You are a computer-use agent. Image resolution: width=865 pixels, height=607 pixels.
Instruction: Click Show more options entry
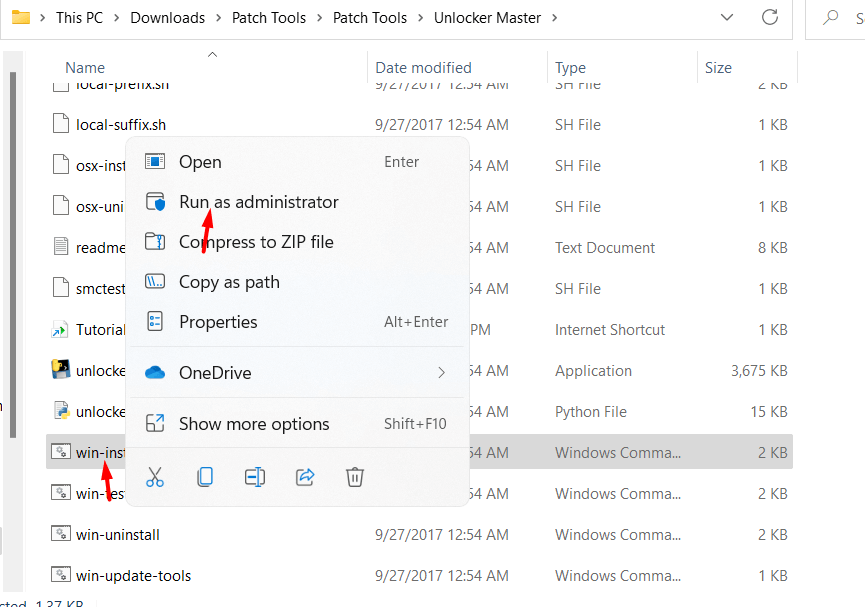point(254,424)
